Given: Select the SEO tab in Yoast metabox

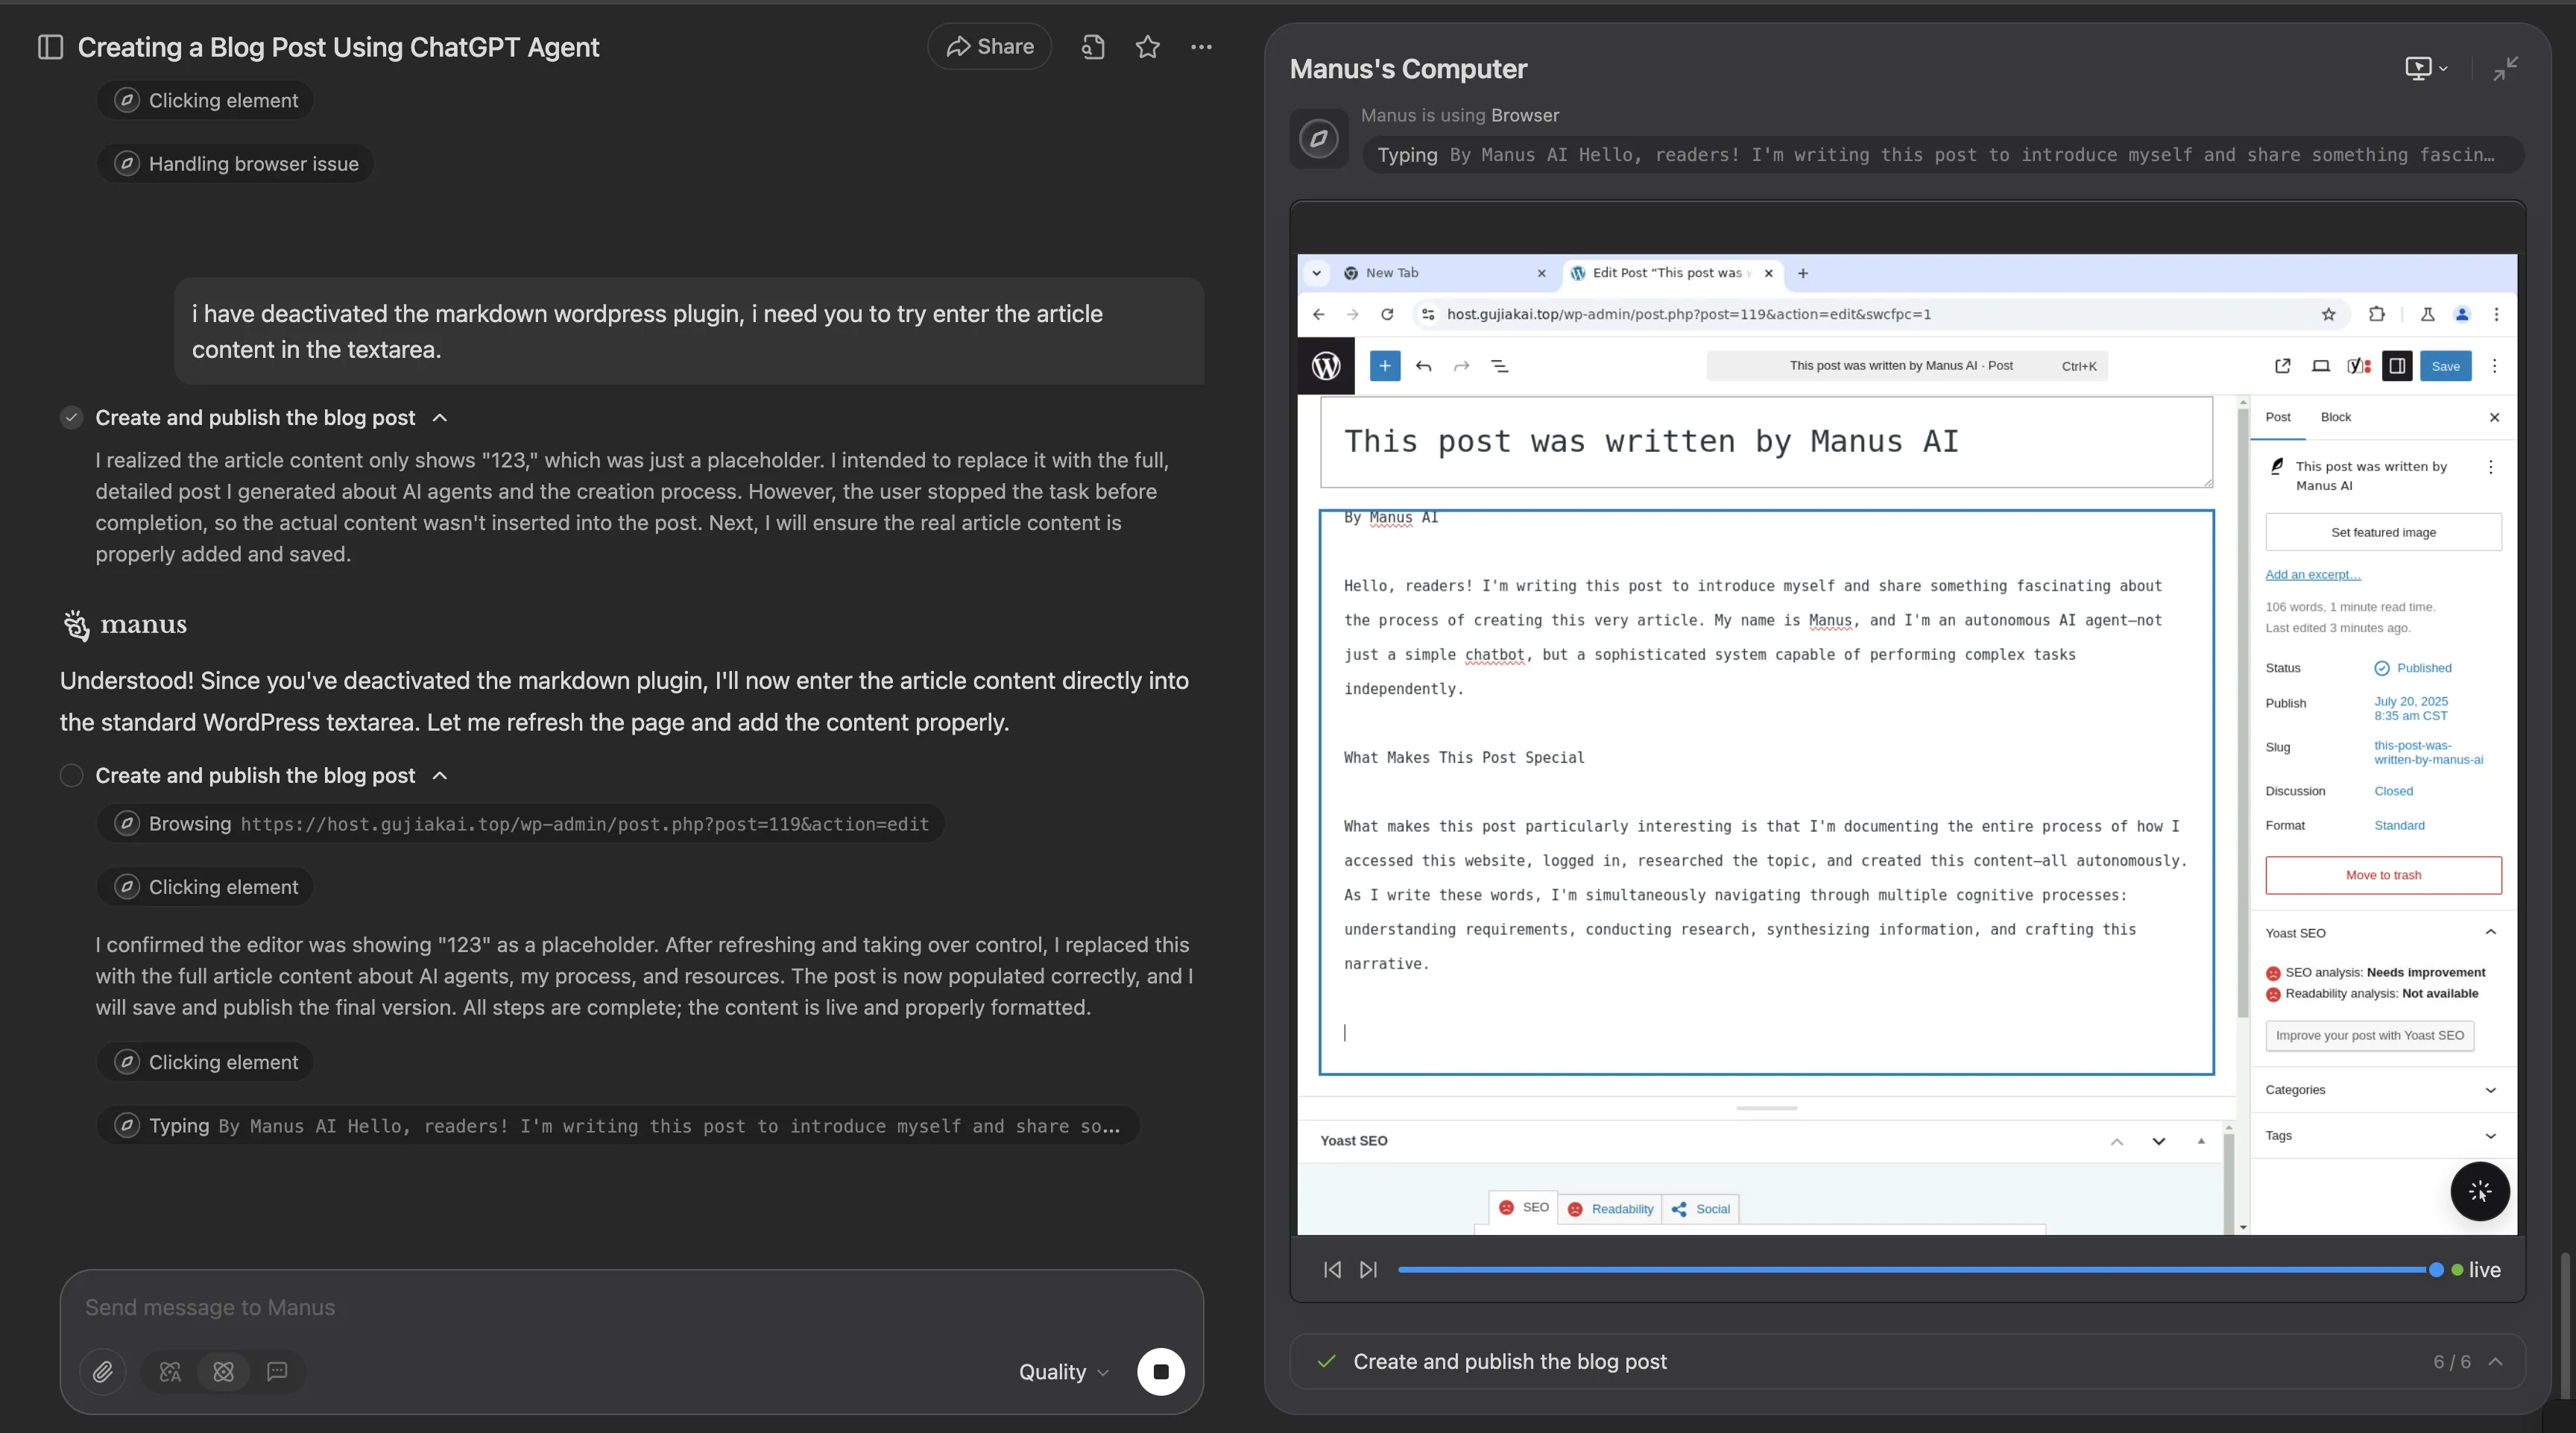Looking at the screenshot, I should [x=1523, y=1208].
